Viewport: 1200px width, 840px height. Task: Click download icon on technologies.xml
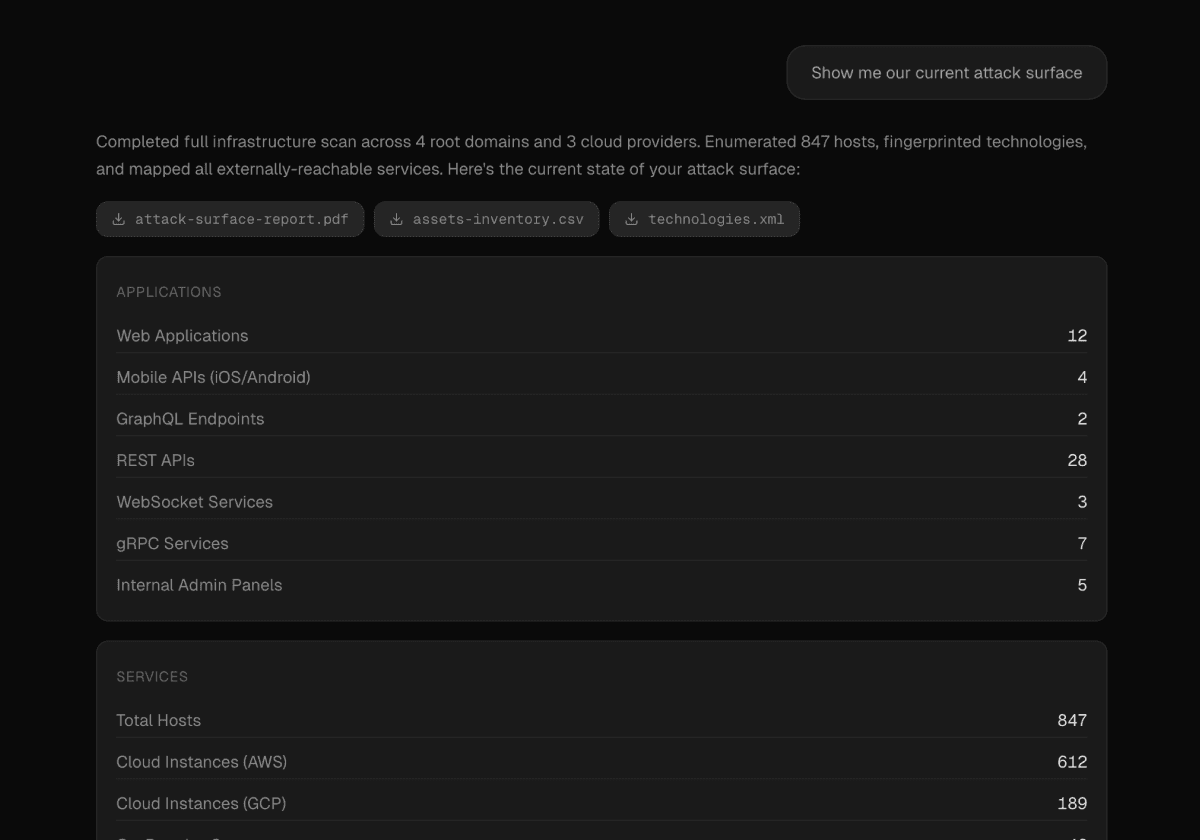coord(631,219)
